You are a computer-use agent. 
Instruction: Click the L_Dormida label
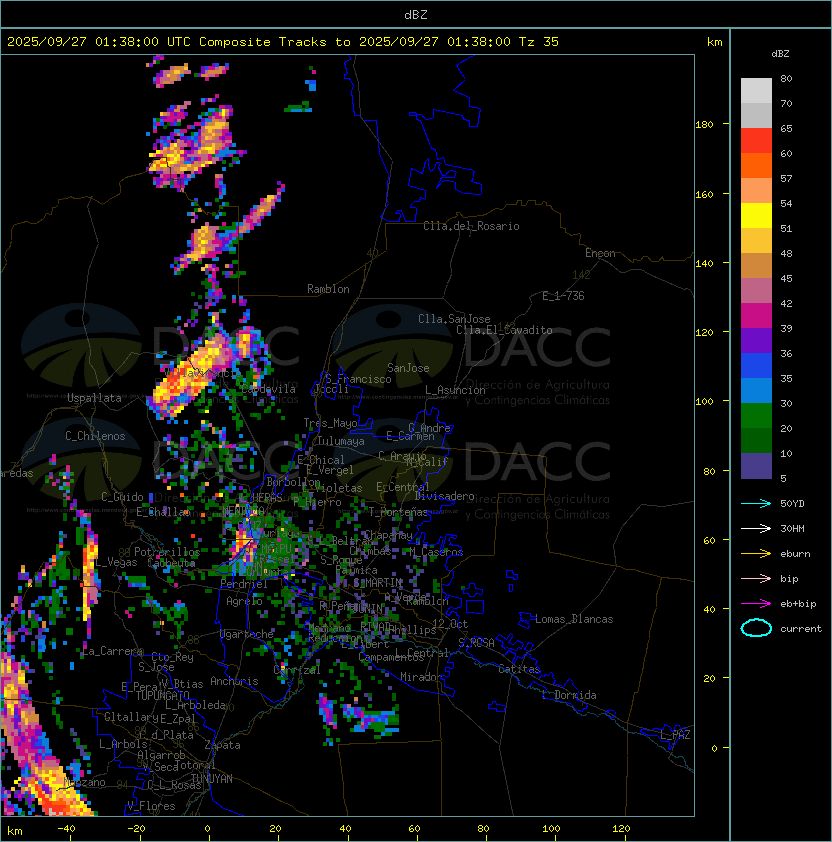coord(569,695)
